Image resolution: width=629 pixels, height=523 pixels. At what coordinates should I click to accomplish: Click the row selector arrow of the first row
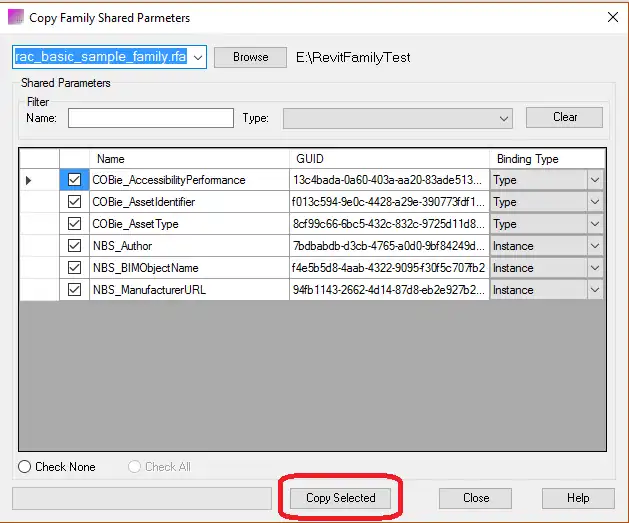pos(29,180)
